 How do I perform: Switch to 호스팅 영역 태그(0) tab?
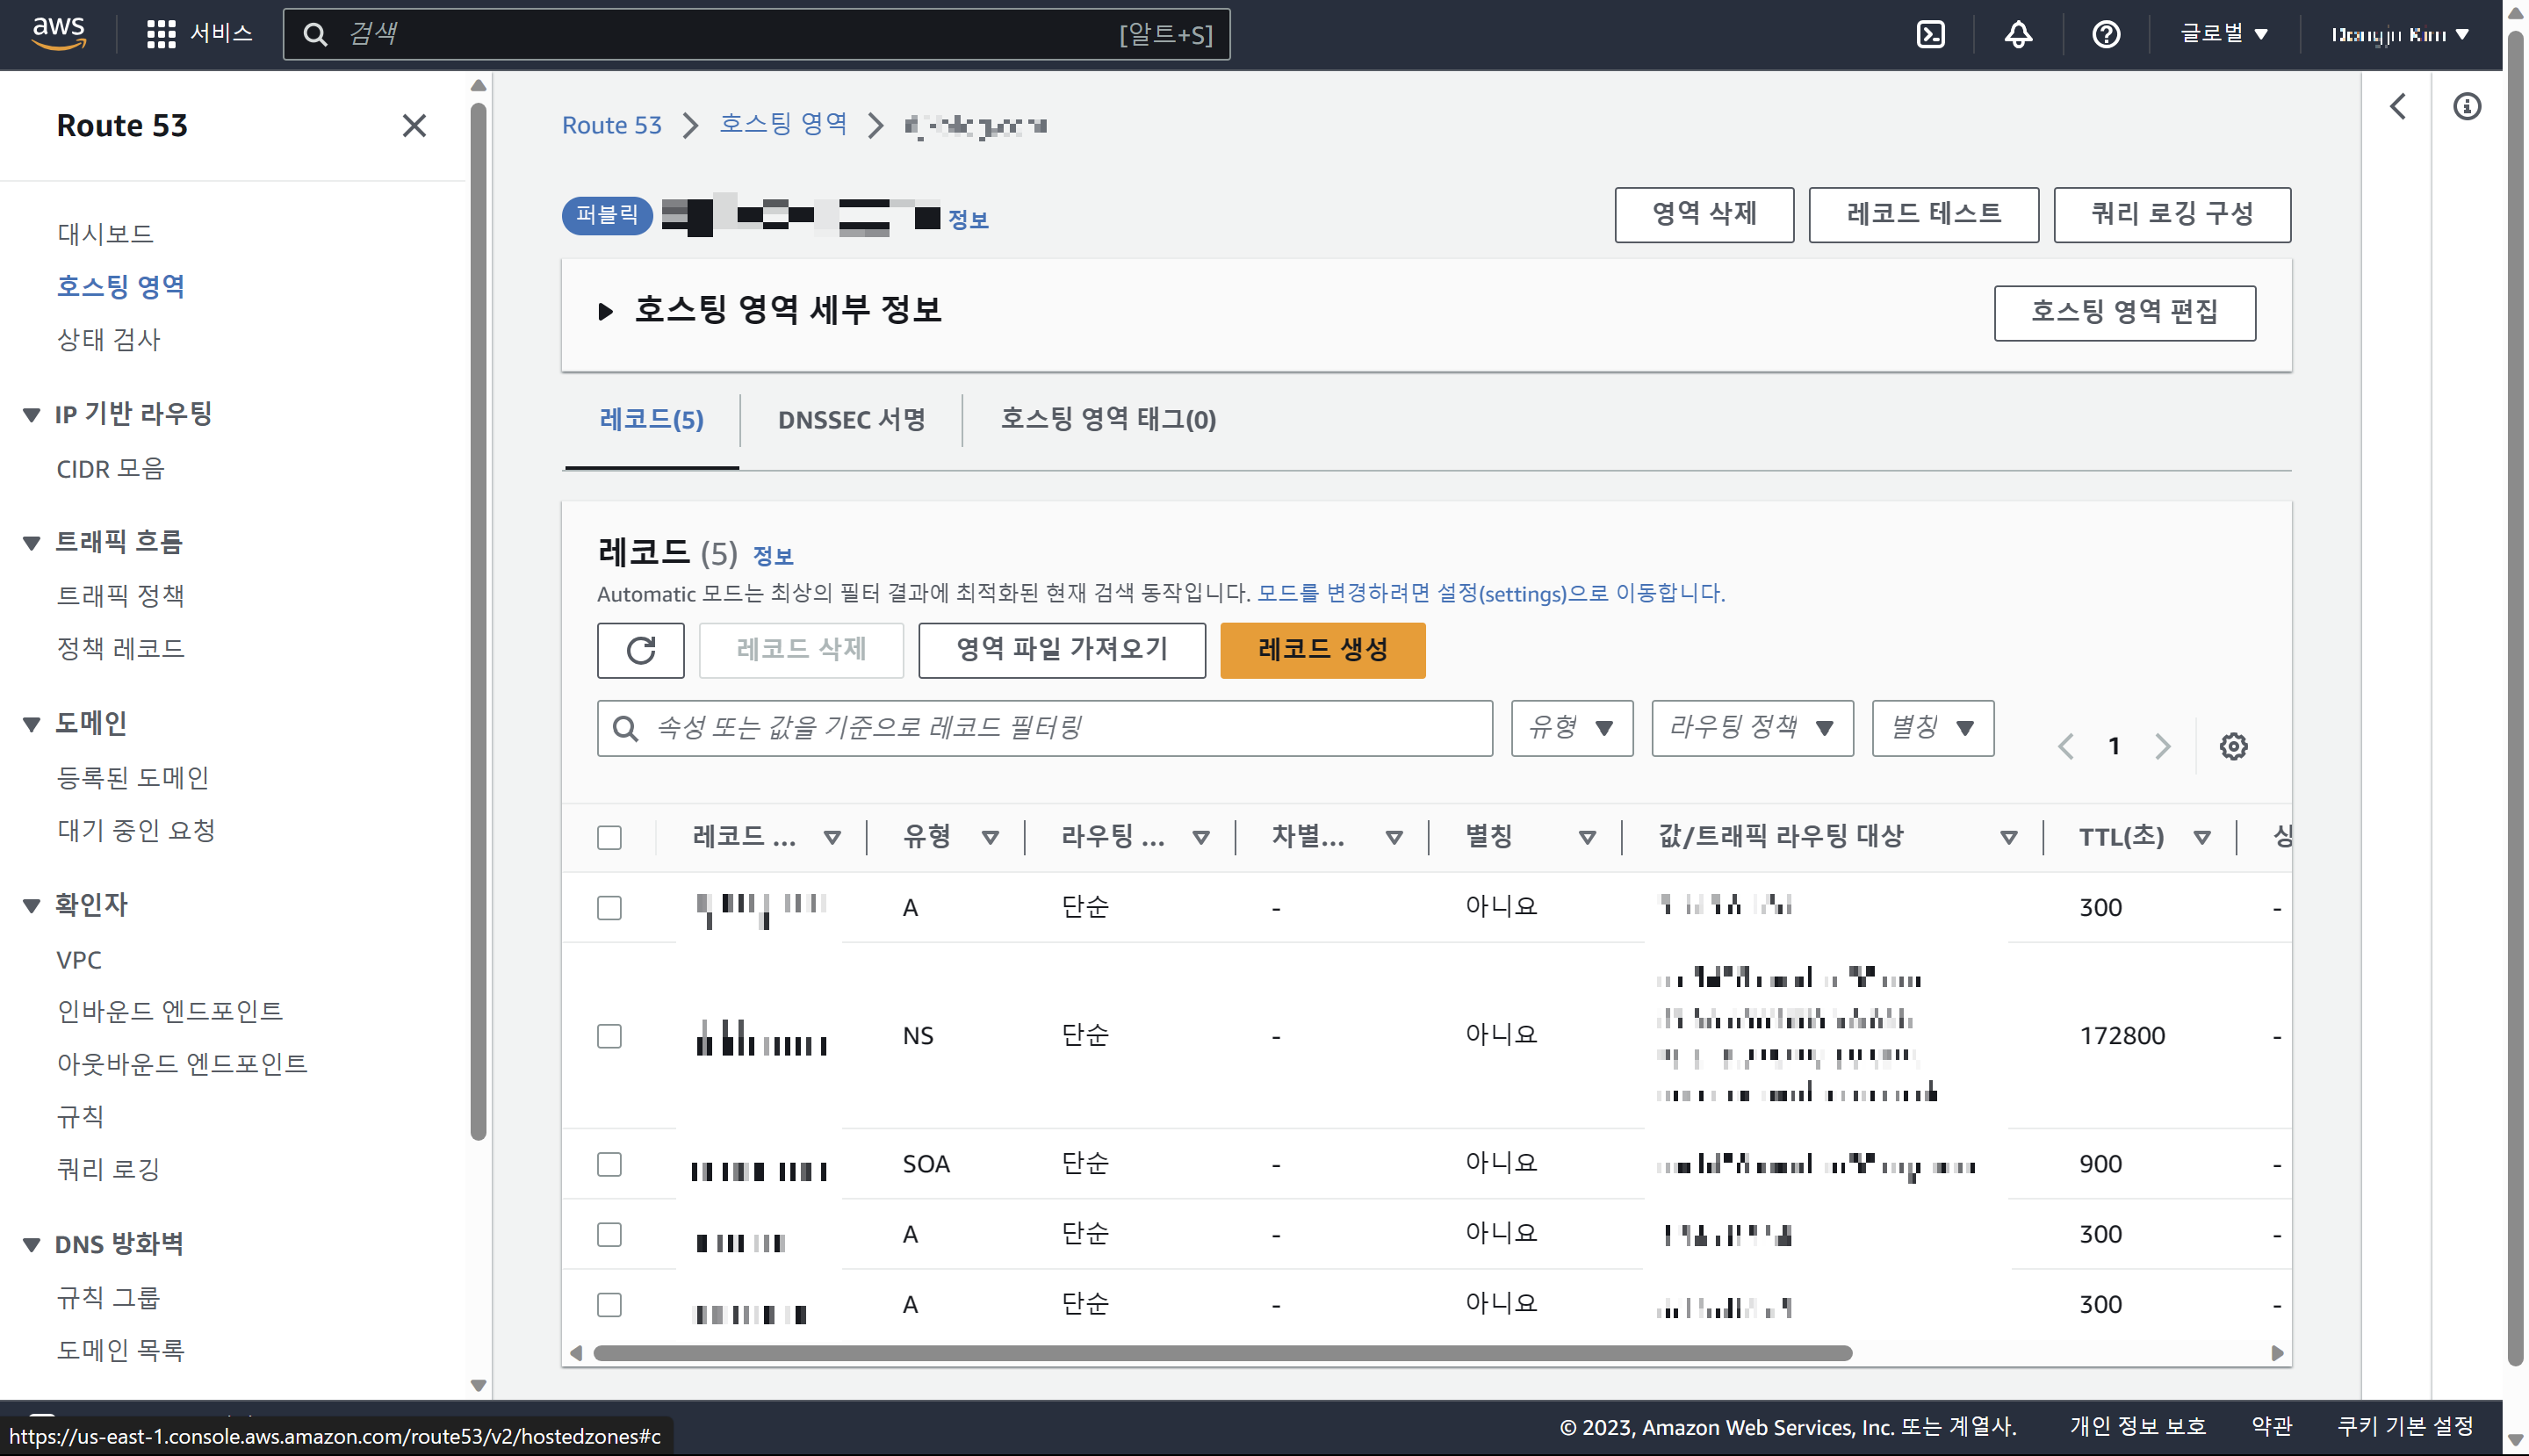tap(1108, 420)
